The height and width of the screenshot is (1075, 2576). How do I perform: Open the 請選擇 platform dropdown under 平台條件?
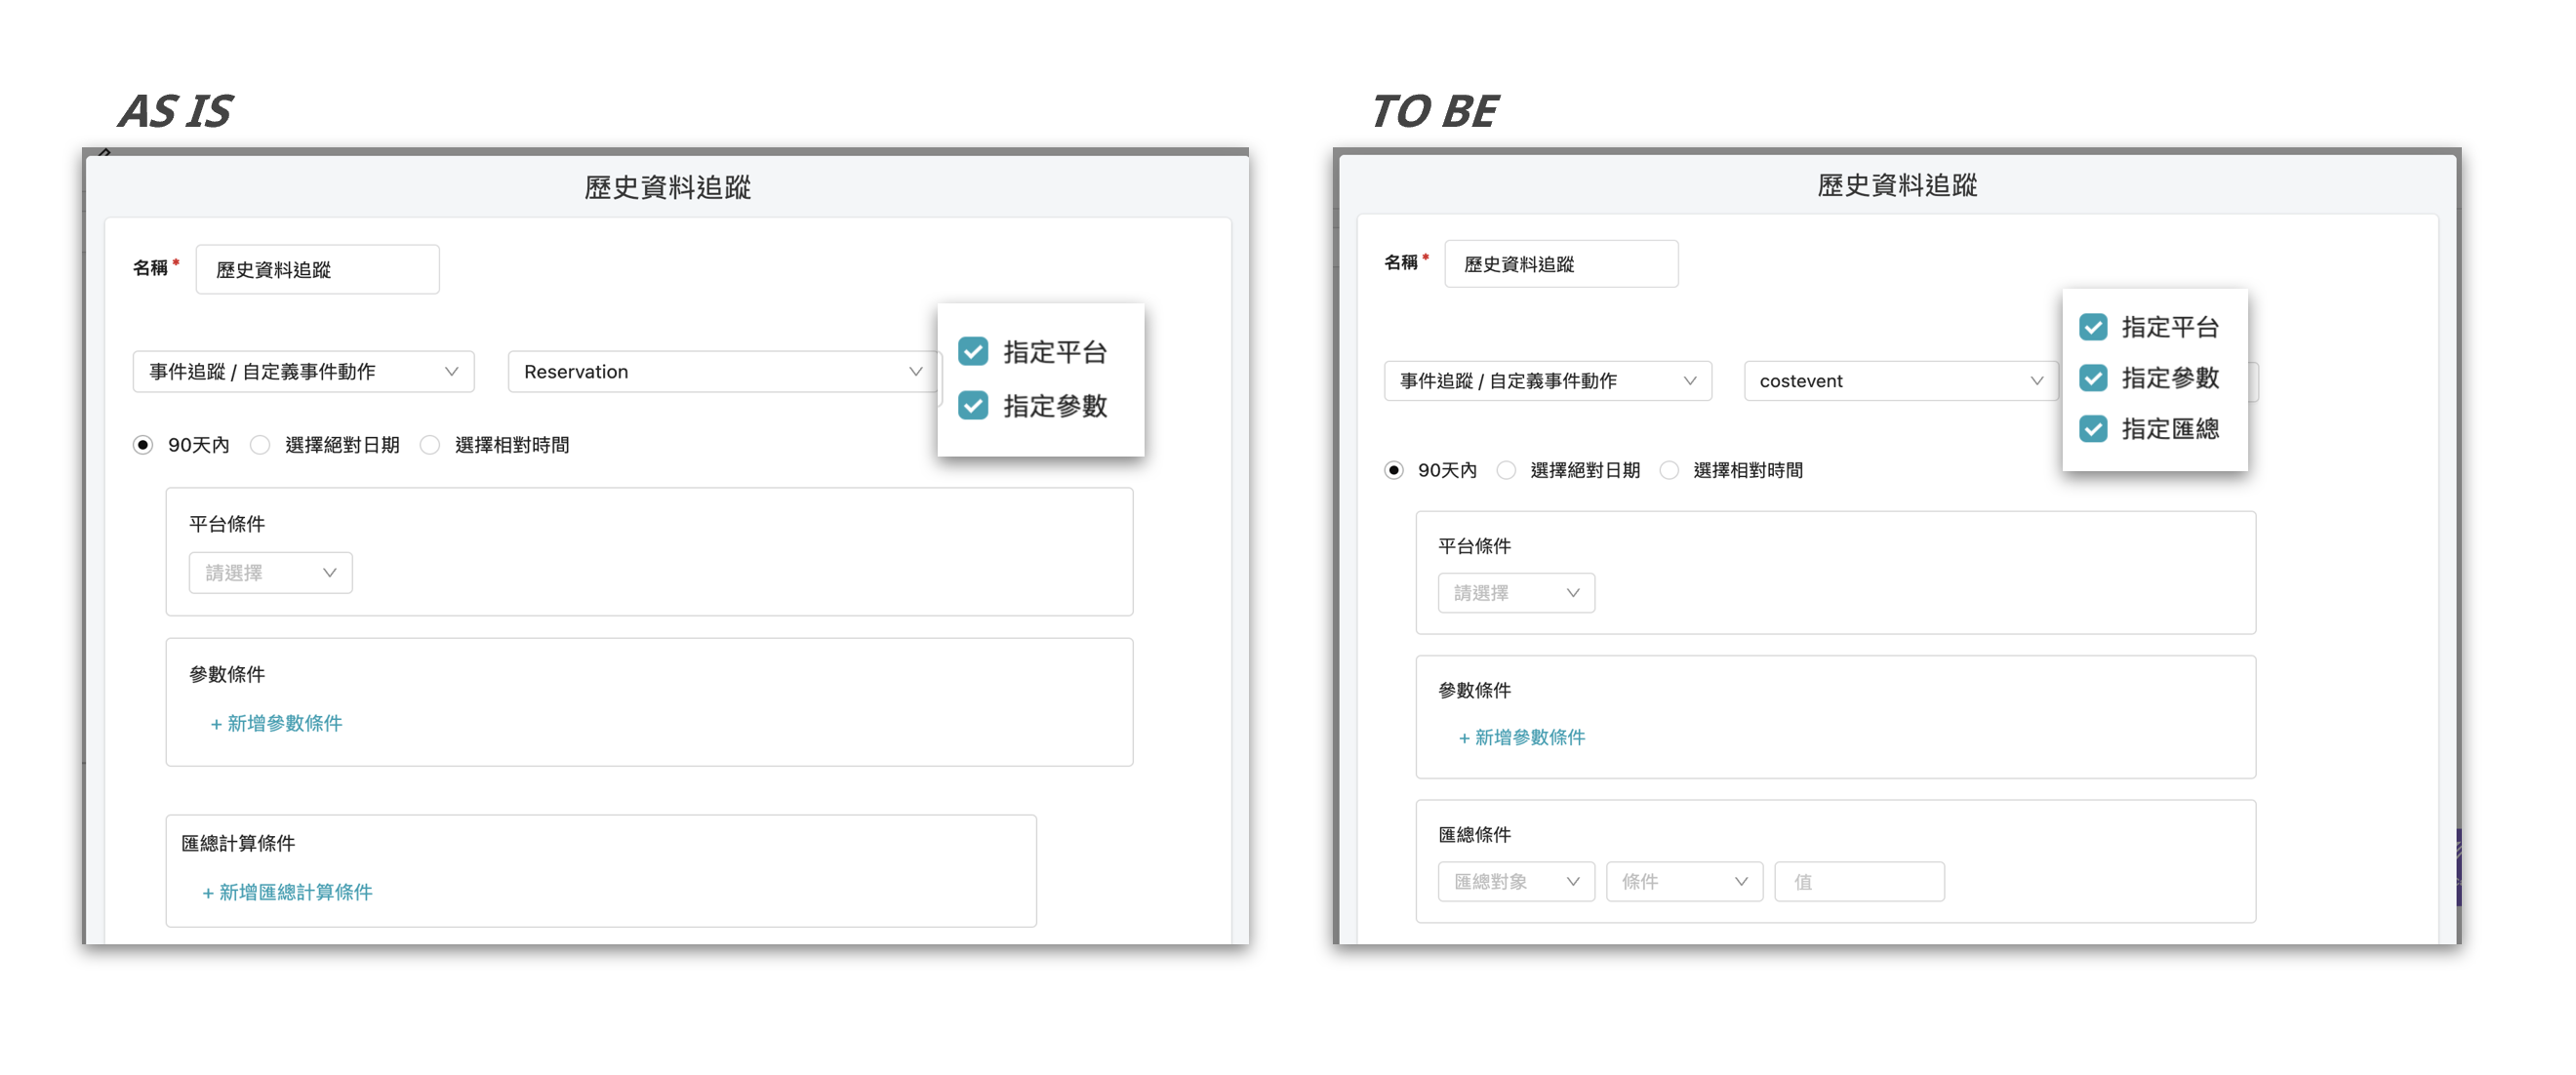[269, 572]
